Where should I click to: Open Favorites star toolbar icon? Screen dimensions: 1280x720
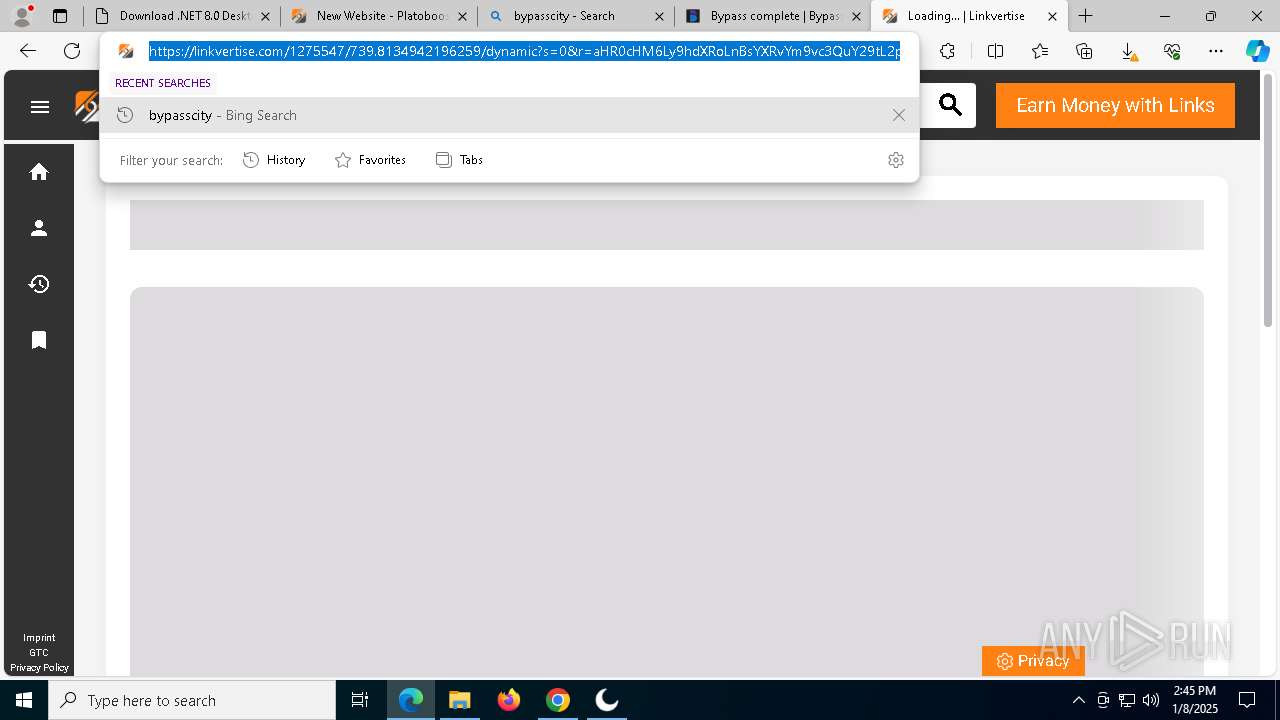1040,51
